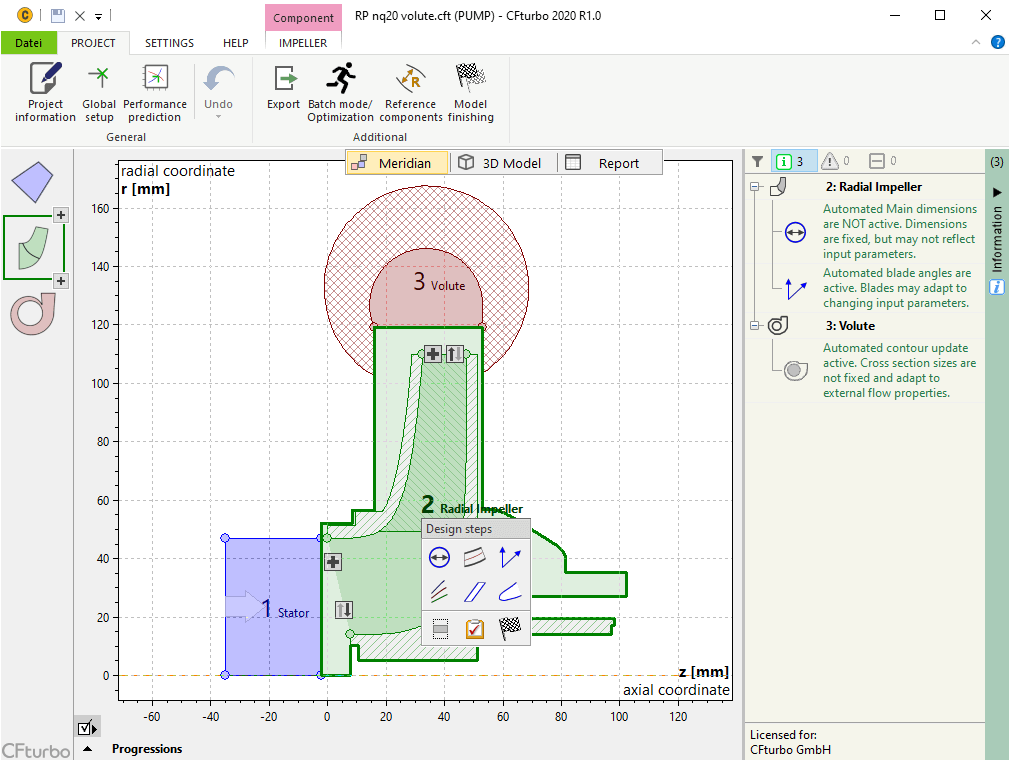Collapse the Volute tree node
Image resolution: width=1010 pixels, height=761 pixels.
[x=754, y=325]
